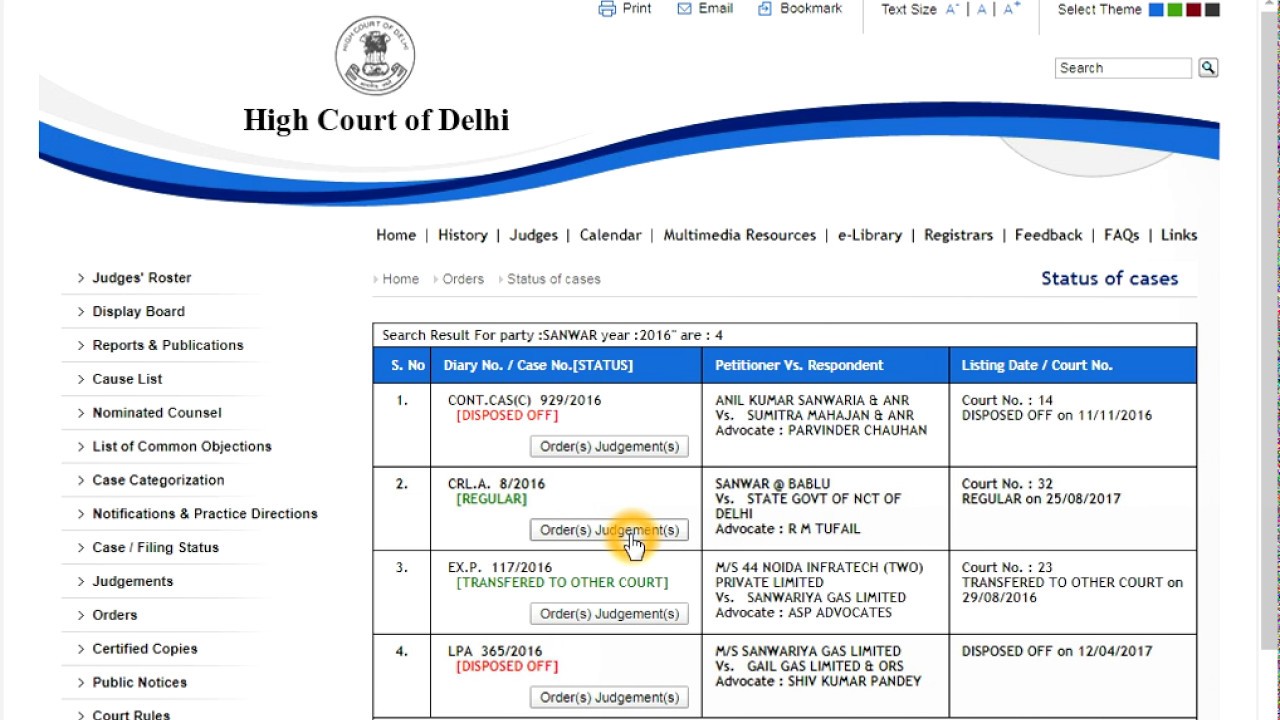Viewport: 1280px width, 720px height.
Task: Decrease text size with A-
Action: [952, 9]
